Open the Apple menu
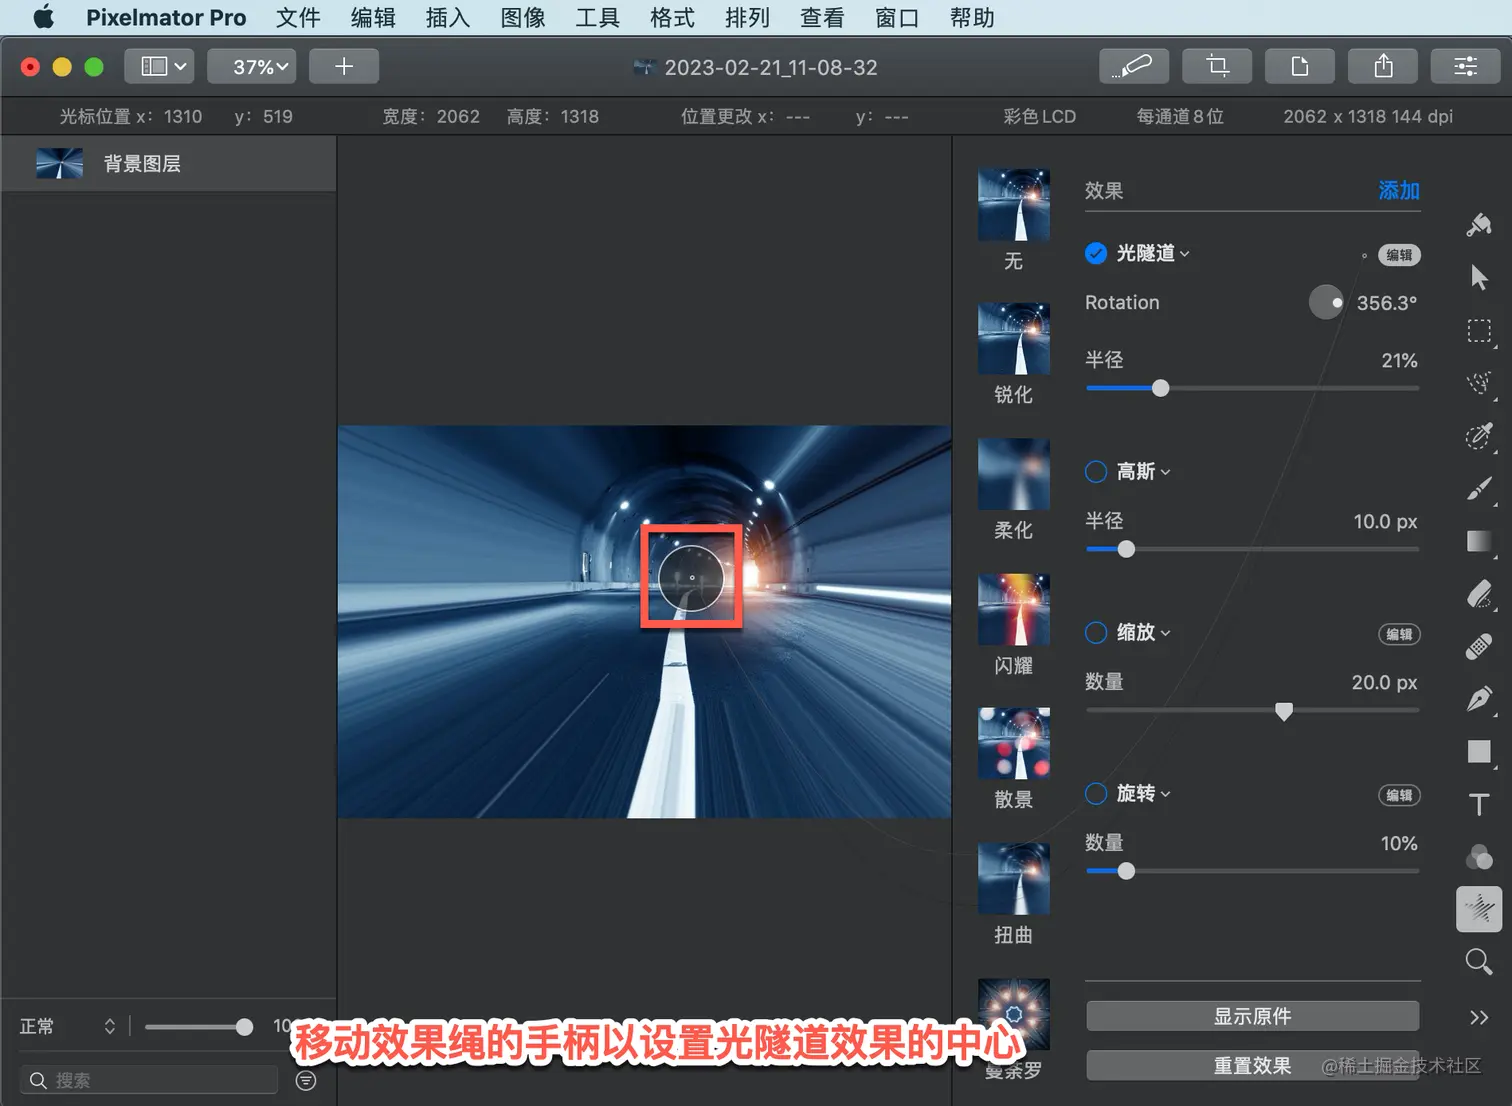 pyautogui.click(x=43, y=17)
